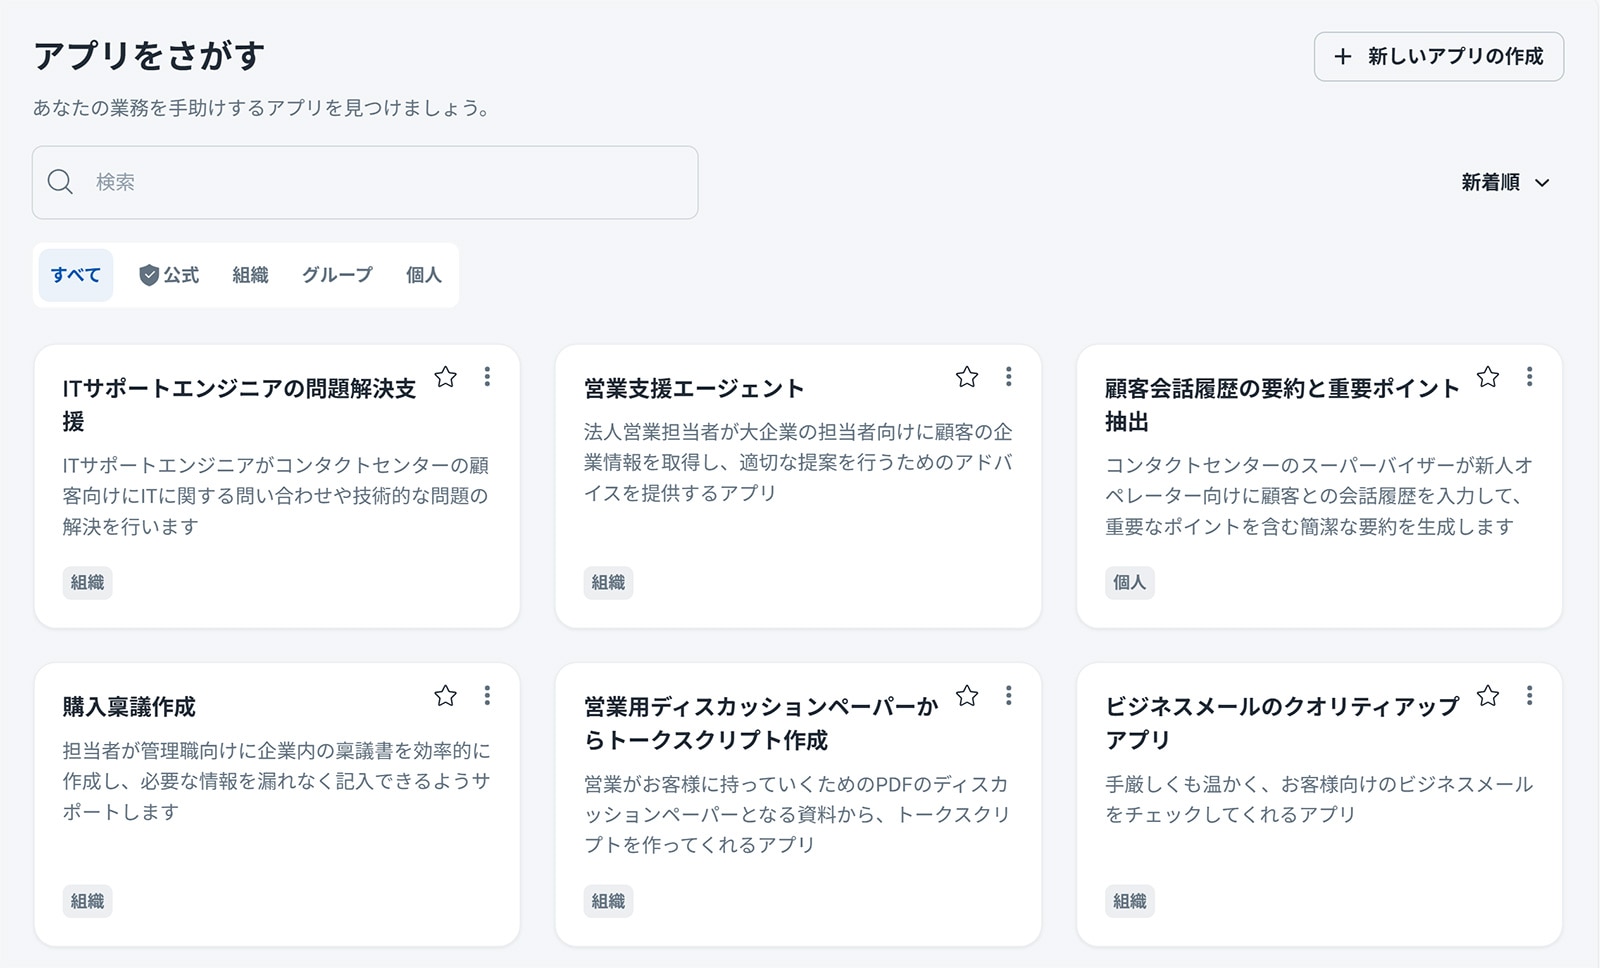This screenshot has height=968, width=1600.
Task: Switch to the 個人 tab
Action: pyautogui.click(x=423, y=275)
